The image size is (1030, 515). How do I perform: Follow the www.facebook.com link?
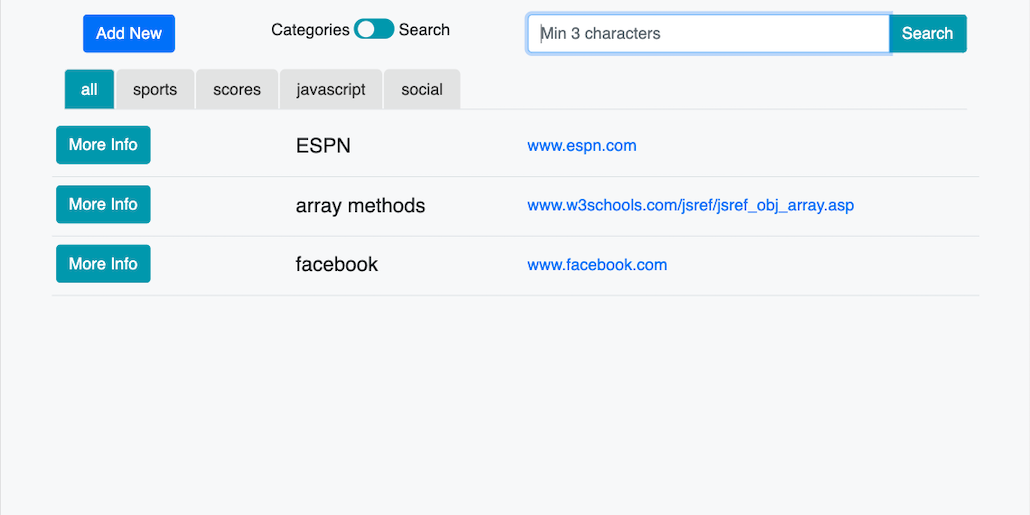coord(597,265)
